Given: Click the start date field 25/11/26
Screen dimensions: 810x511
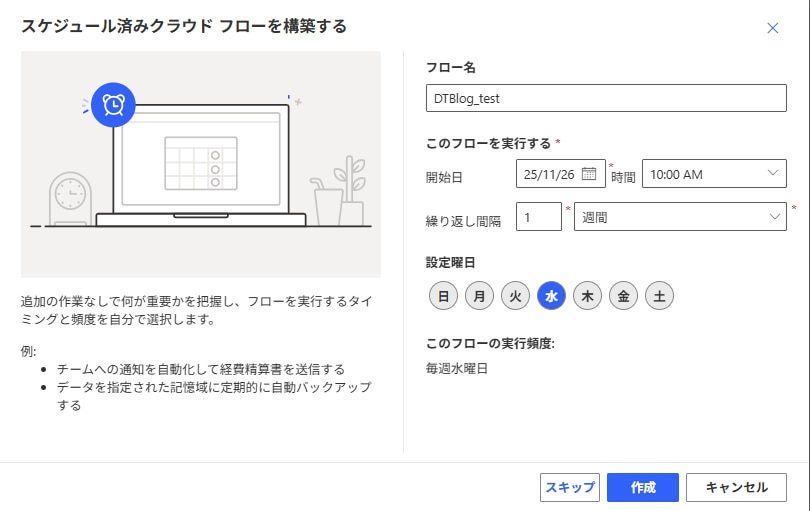Looking at the screenshot, I should point(550,174).
